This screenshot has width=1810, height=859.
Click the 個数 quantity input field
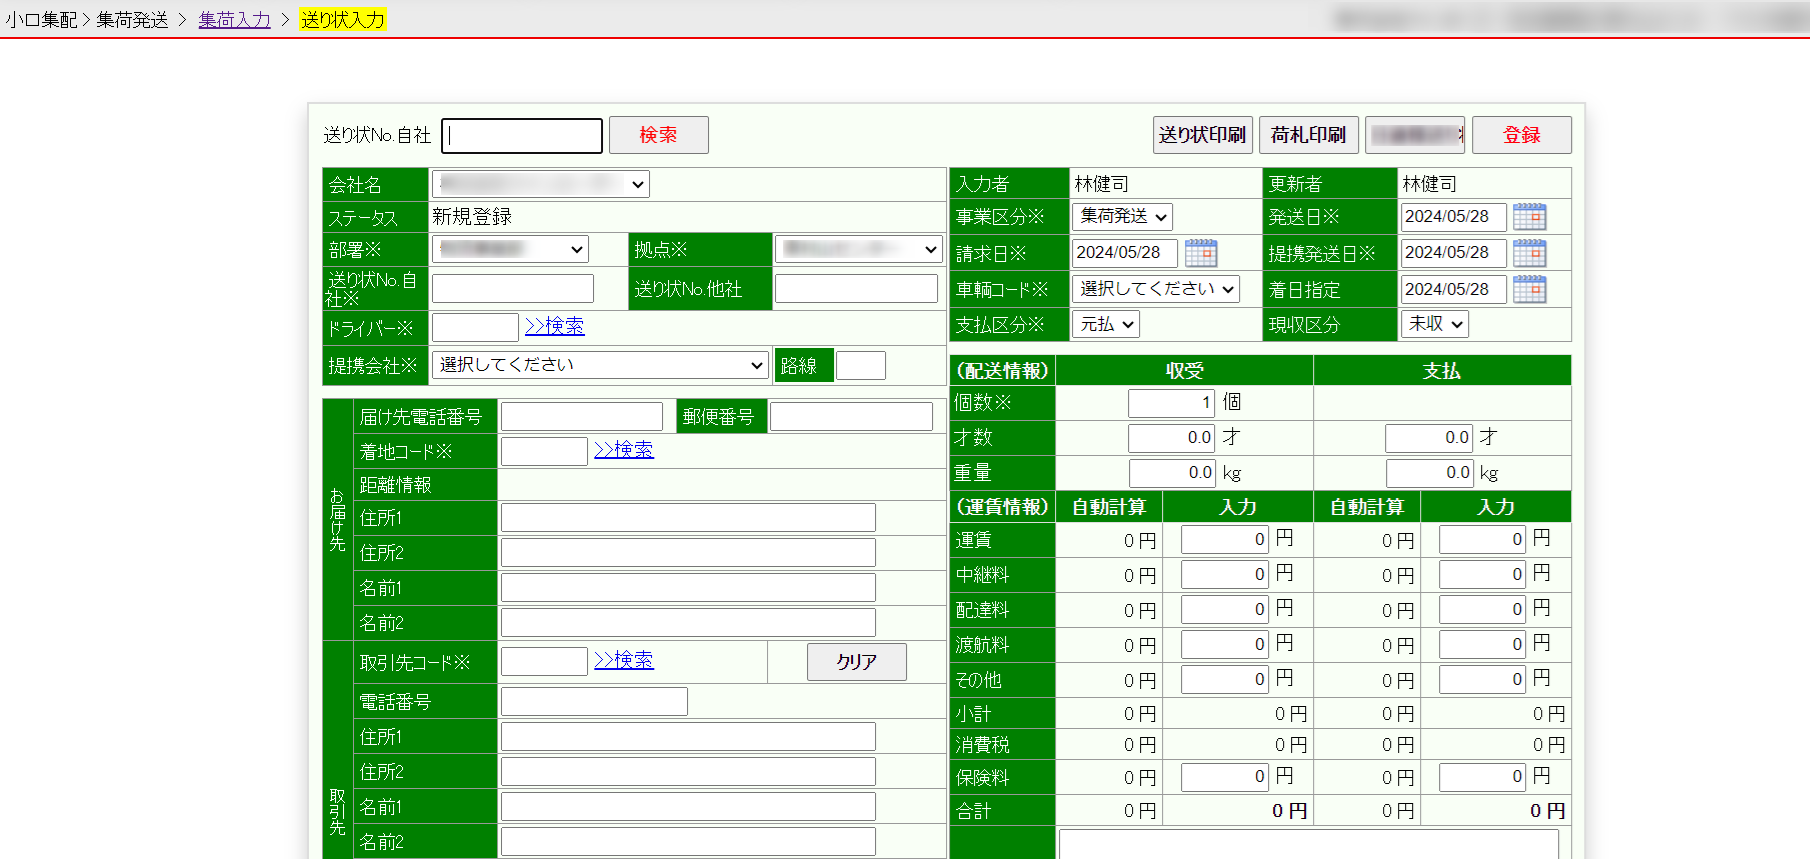click(x=1170, y=403)
